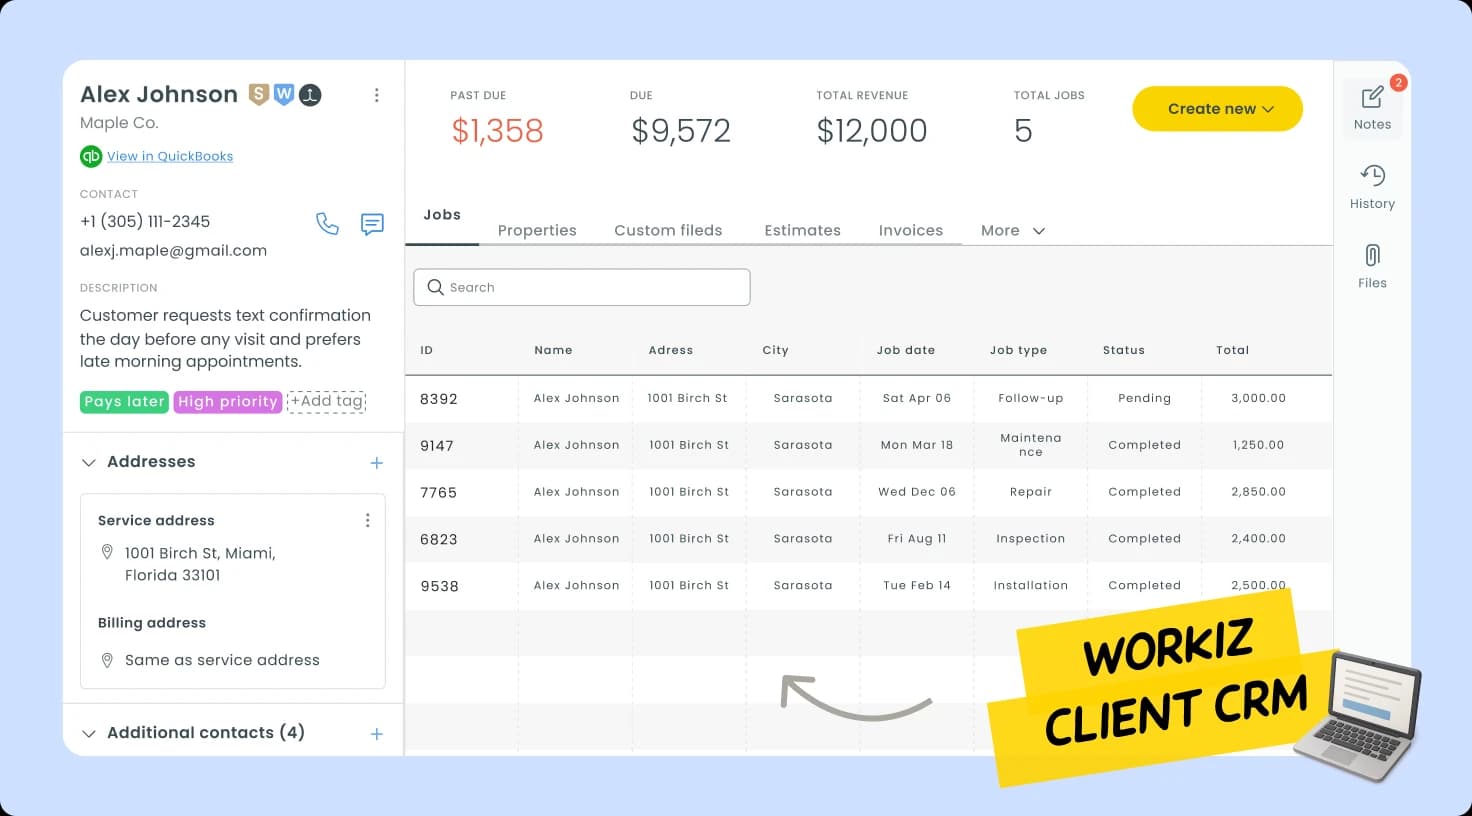Click the due amount $9,572
1472x816 pixels.
tap(681, 131)
